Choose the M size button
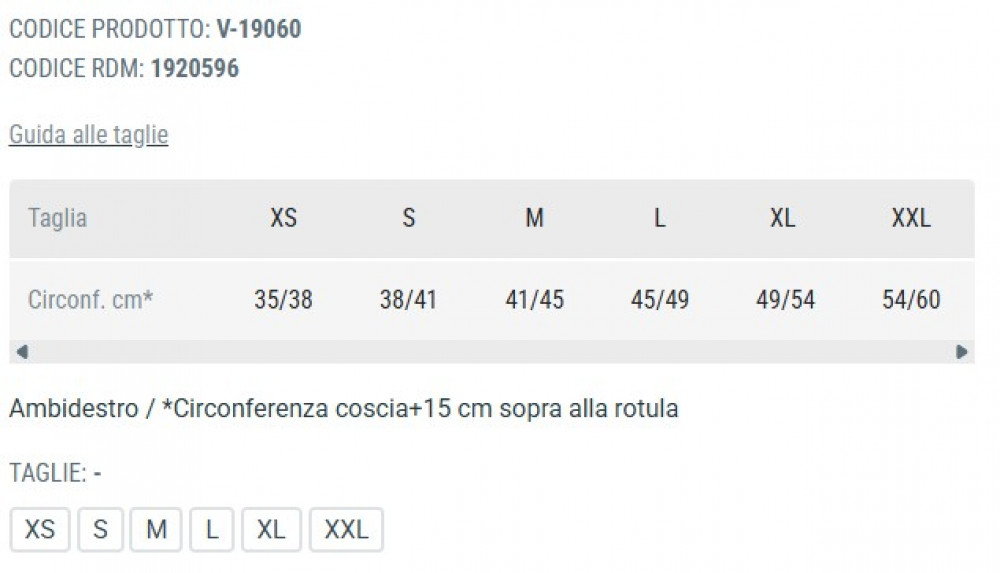1000x573 pixels. 156,529
